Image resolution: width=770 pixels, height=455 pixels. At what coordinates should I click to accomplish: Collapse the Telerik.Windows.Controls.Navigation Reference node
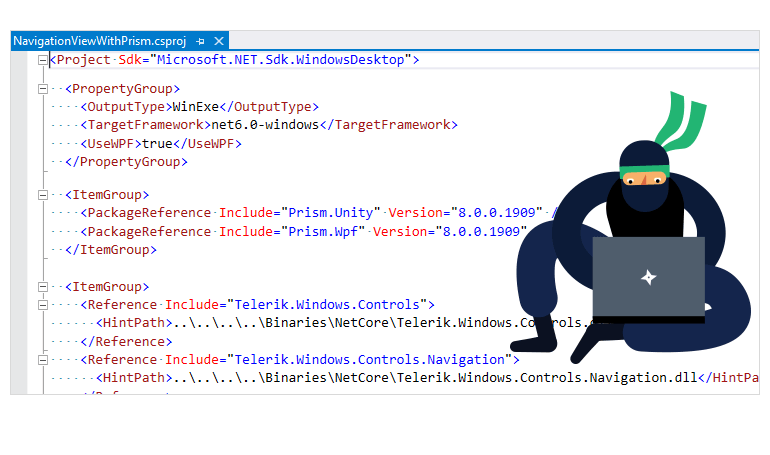tap(43, 360)
